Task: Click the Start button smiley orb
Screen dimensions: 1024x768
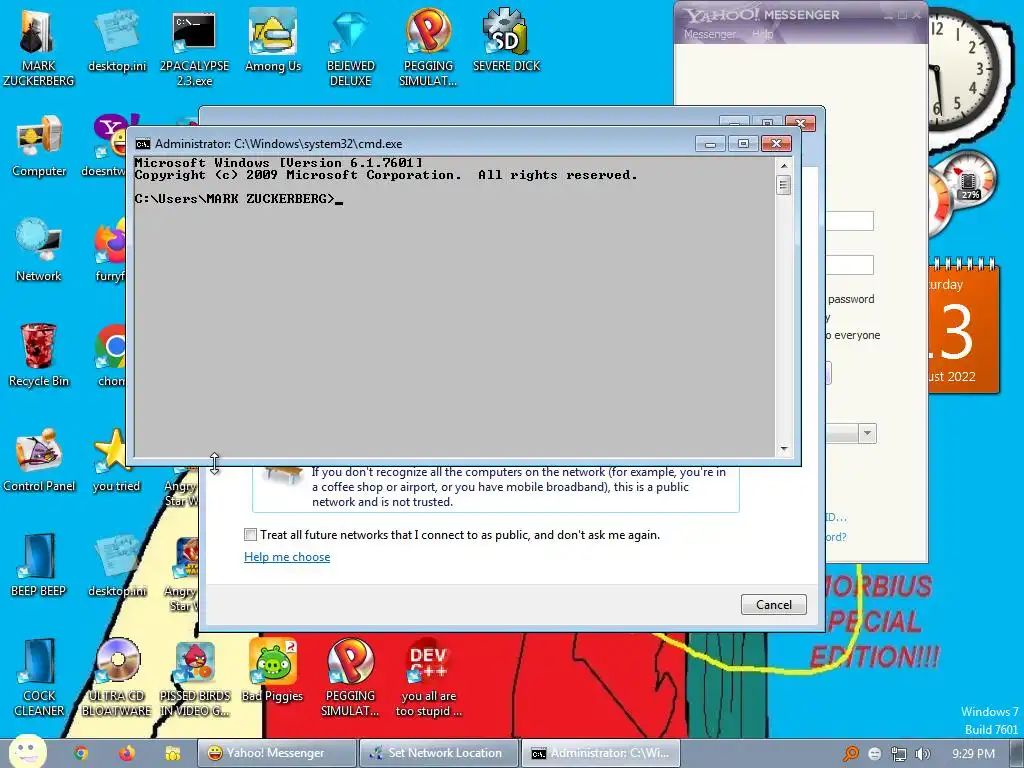Action: (x=27, y=751)
